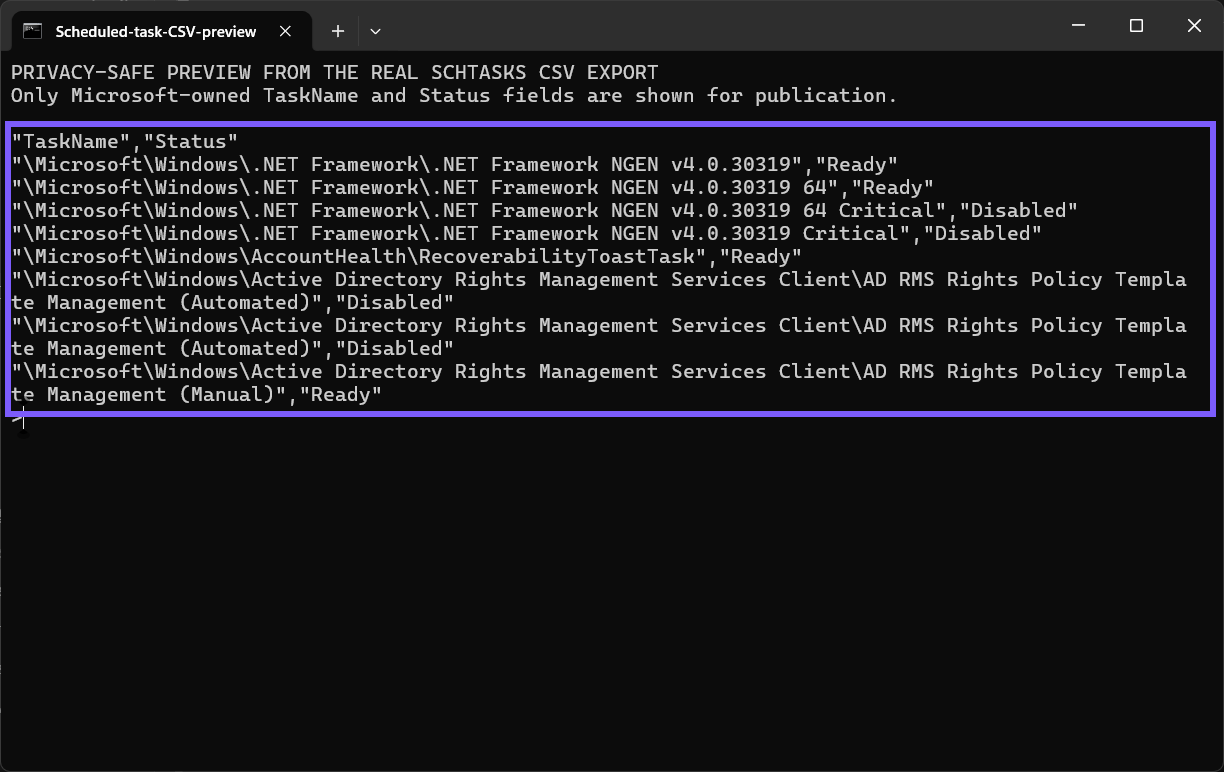Click 'te Management (Manual)","Ready"' line
The width and height of the screenshot is (1224, 772).
coord(197,395)
